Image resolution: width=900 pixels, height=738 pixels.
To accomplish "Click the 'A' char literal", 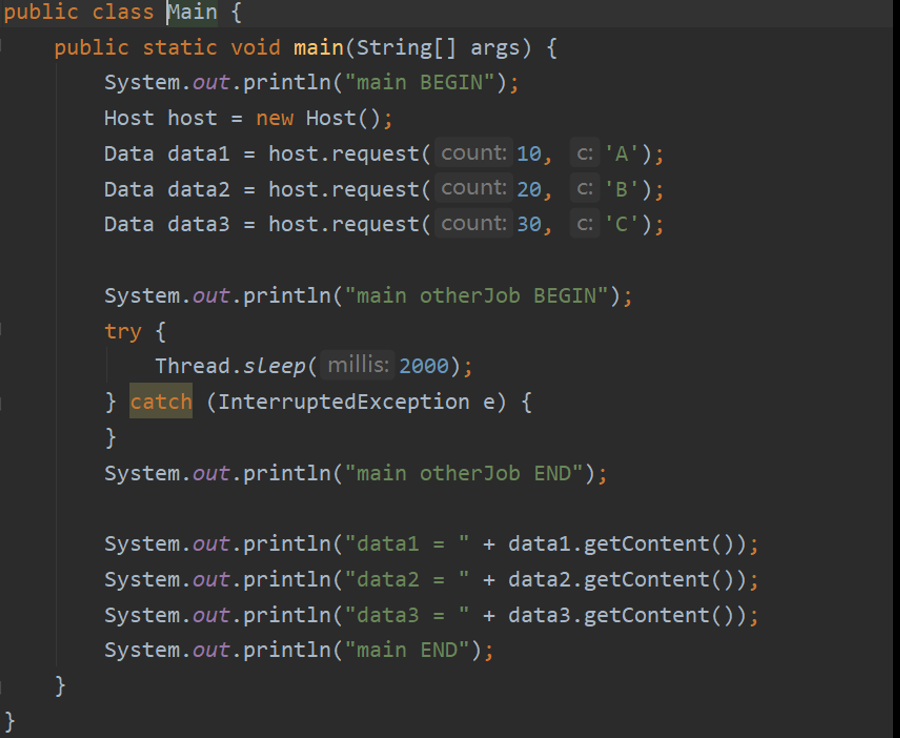I will coord(622,154).
